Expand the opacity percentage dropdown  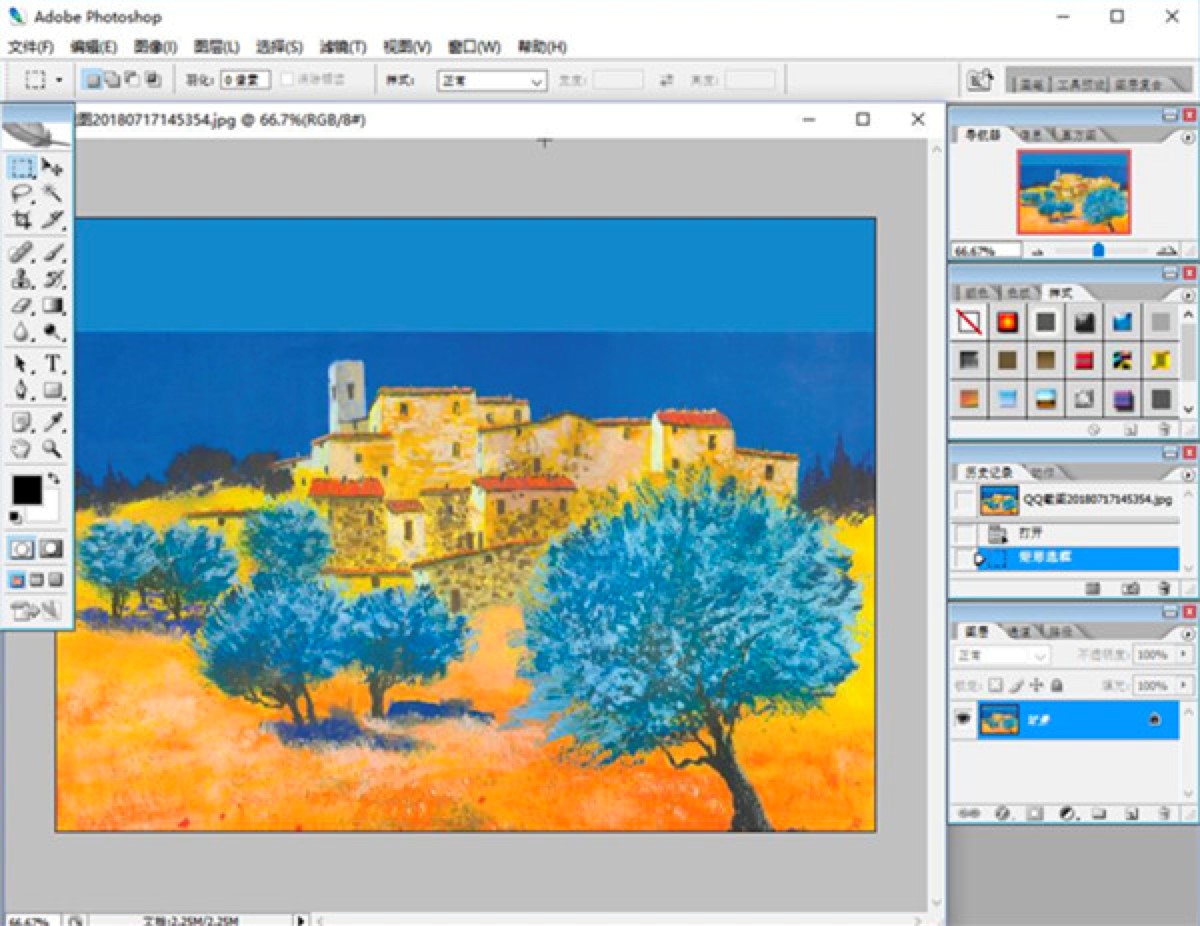coord(1183,656)
